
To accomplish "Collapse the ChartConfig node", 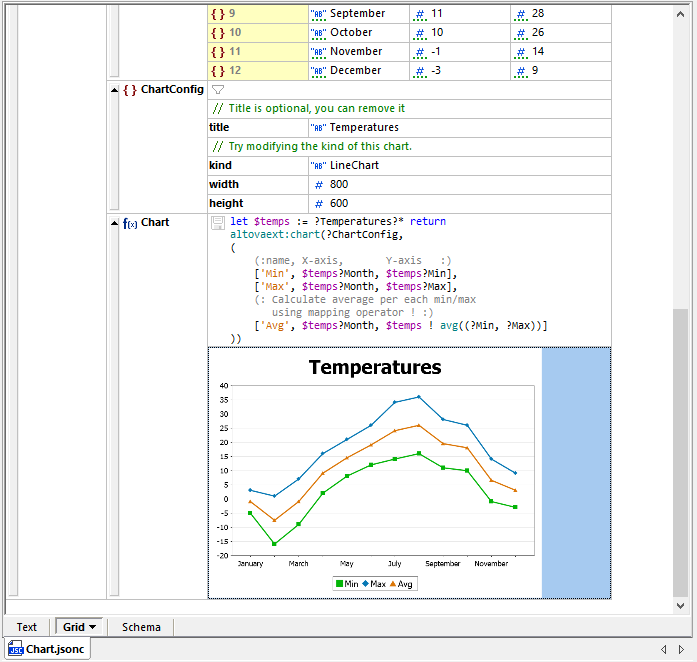I will click(x=113, y=90).
